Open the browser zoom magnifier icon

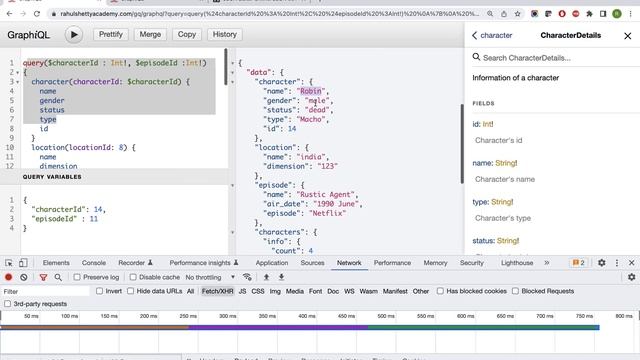490,14
